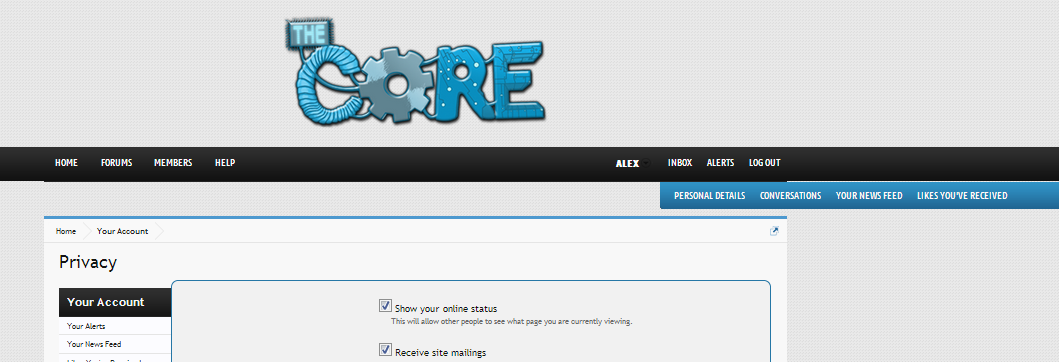Open the breadcrumb pop-out icon

(x=774, y=231)
